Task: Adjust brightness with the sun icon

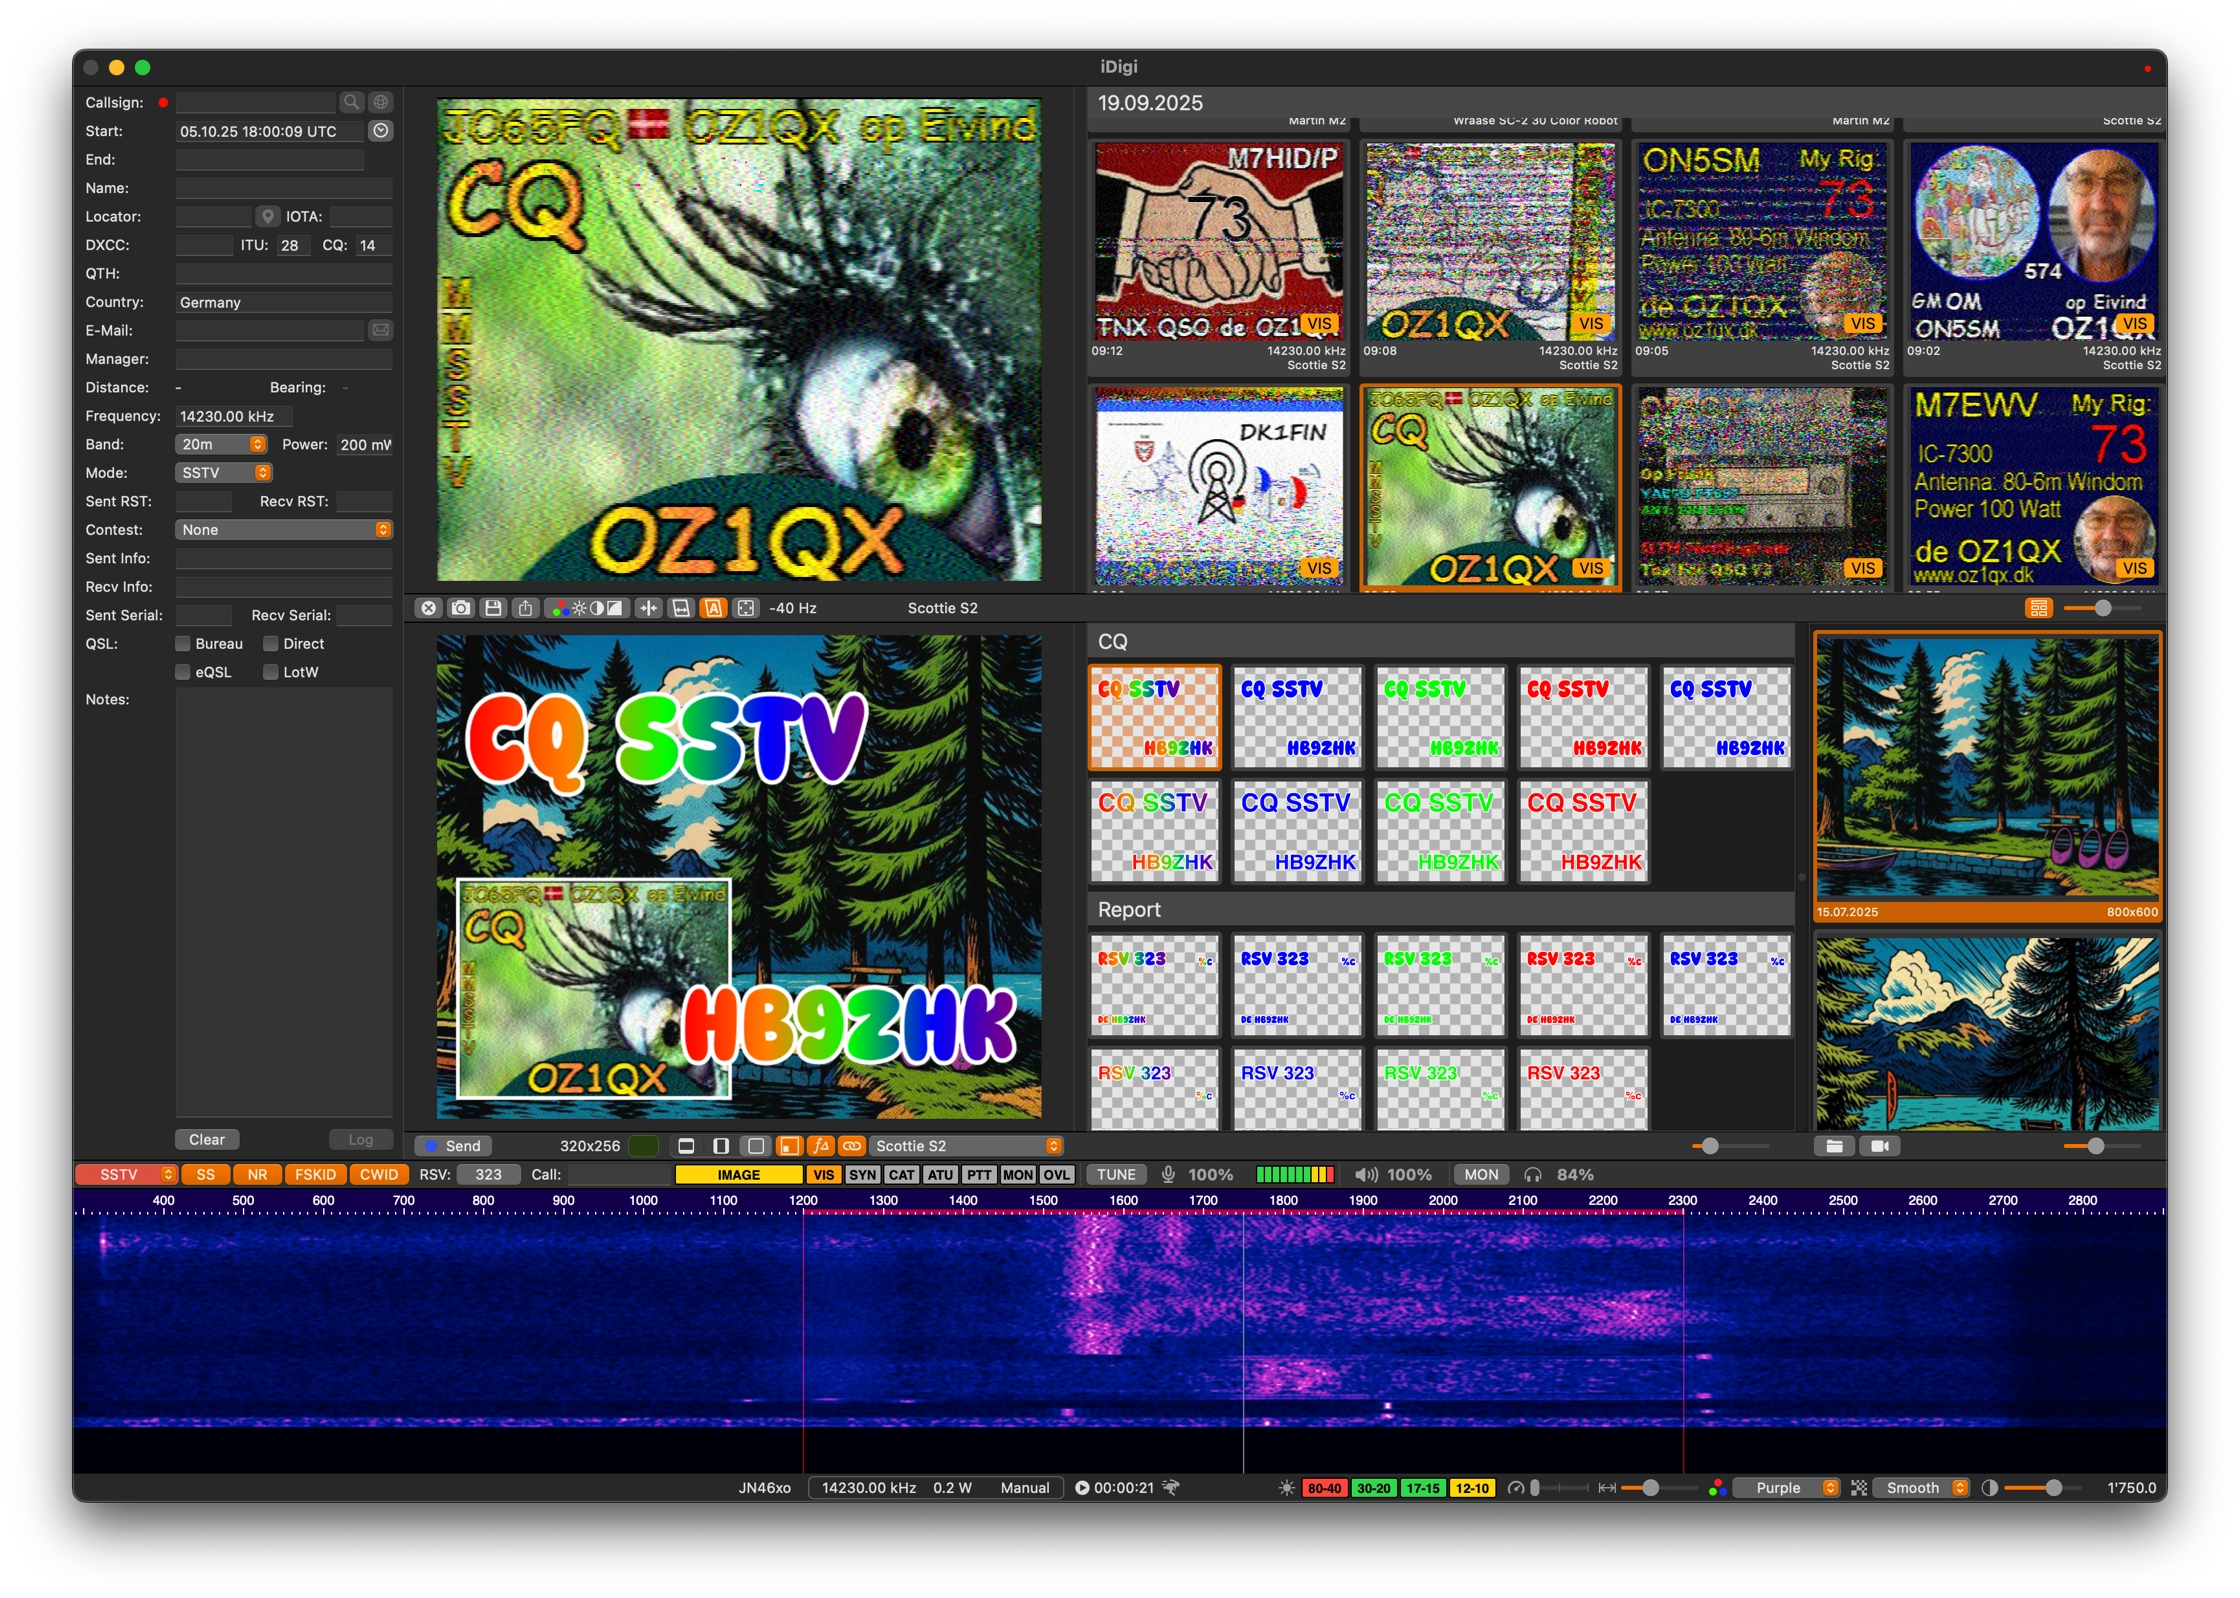Action: [x=579, y=608]
